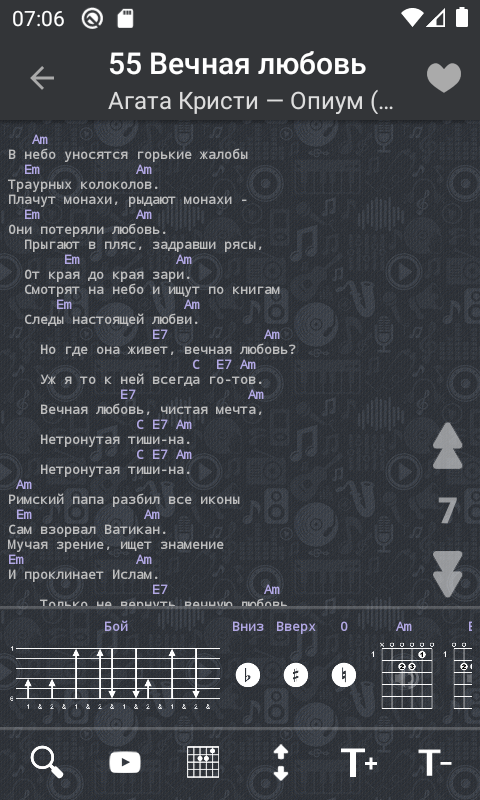Image resolution: width=480 pixels, height=800 pixels.
Task: Open the search magnifier icon
Action: (x=47, y=762)
